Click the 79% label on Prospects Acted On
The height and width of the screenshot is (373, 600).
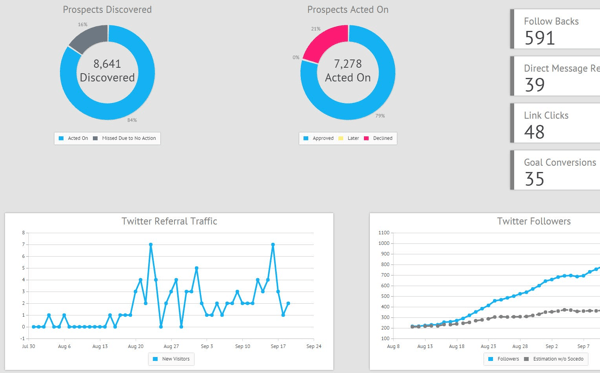tap(380, 116)
